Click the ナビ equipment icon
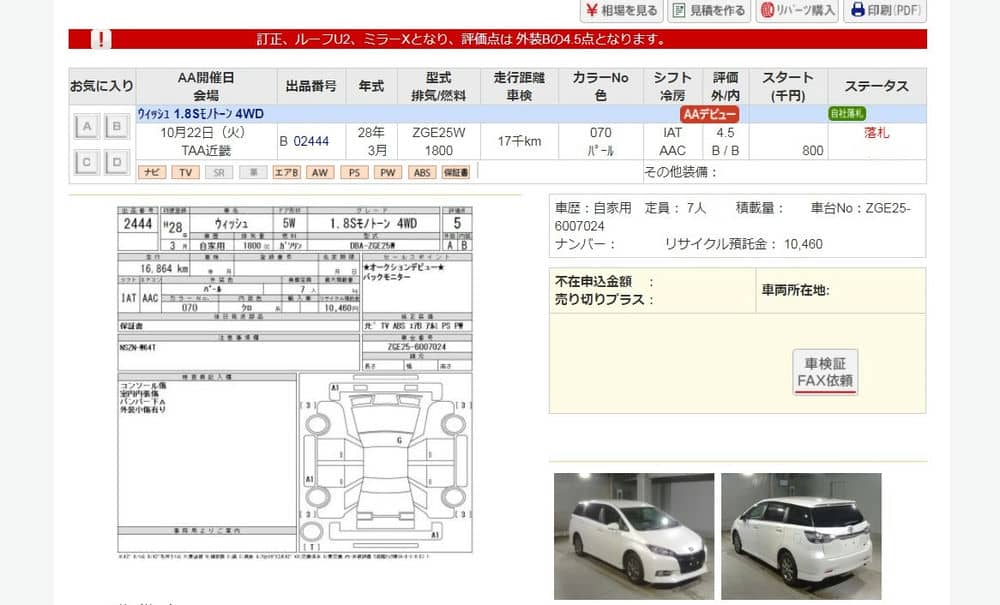Viewport: 1000px width, 605px height. coord(152,172)
